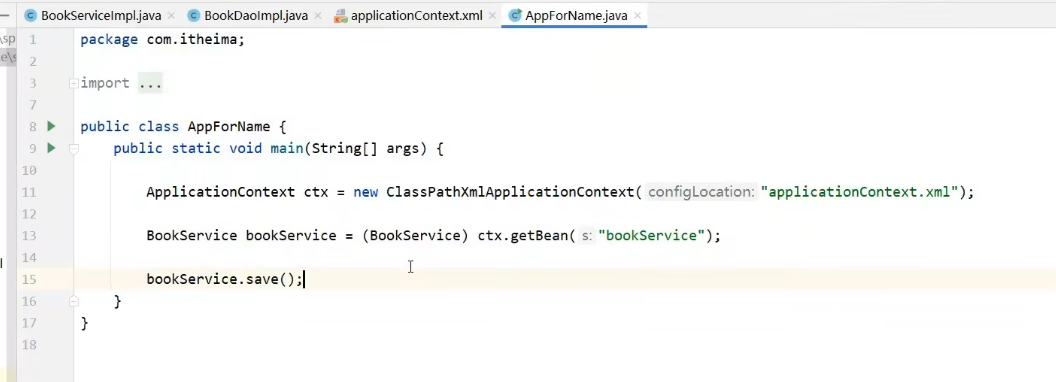Click bookService.save() statement
The width and height of the screenshot is (1056, 382).
point(224,279)
